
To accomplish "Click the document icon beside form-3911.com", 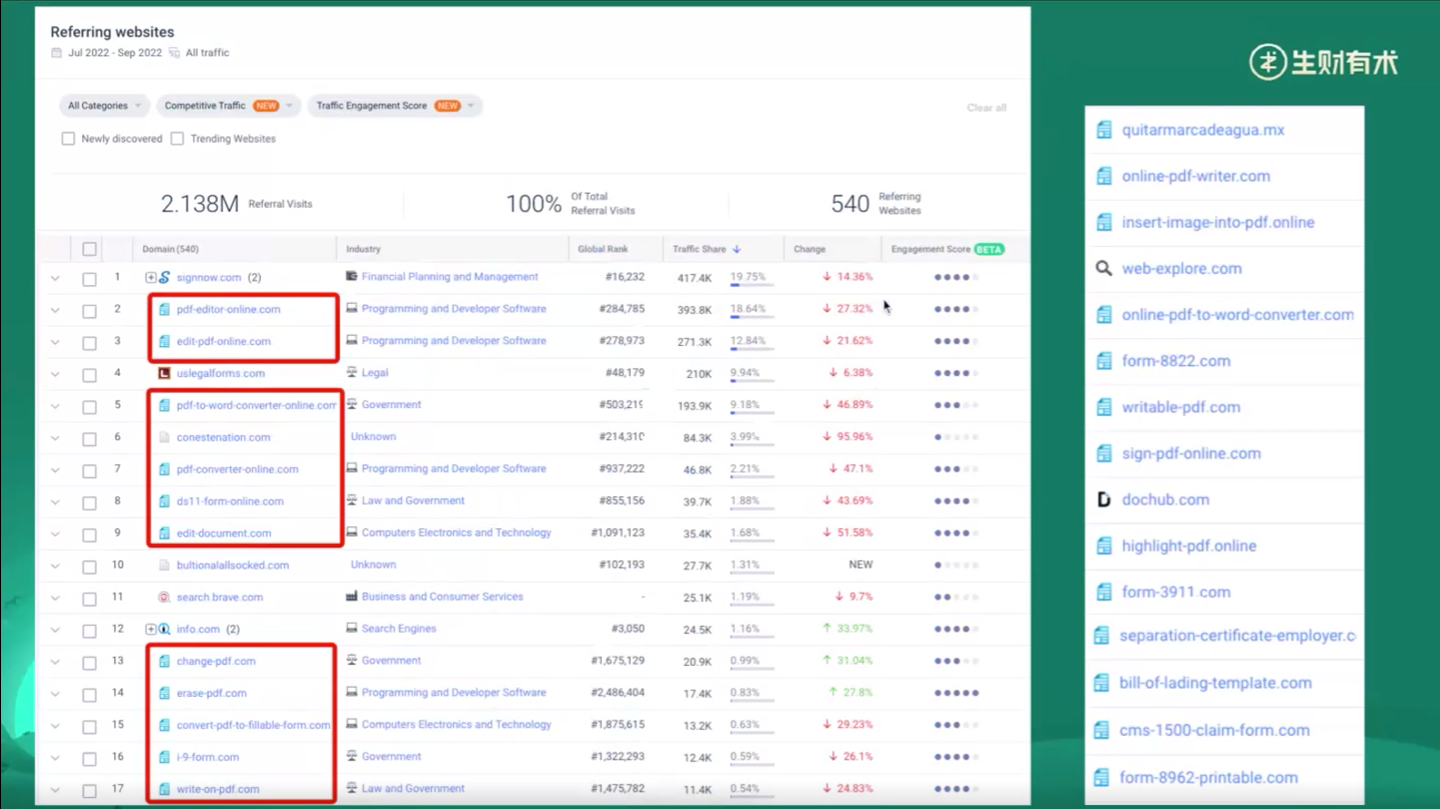I will tap(1104, 592).
